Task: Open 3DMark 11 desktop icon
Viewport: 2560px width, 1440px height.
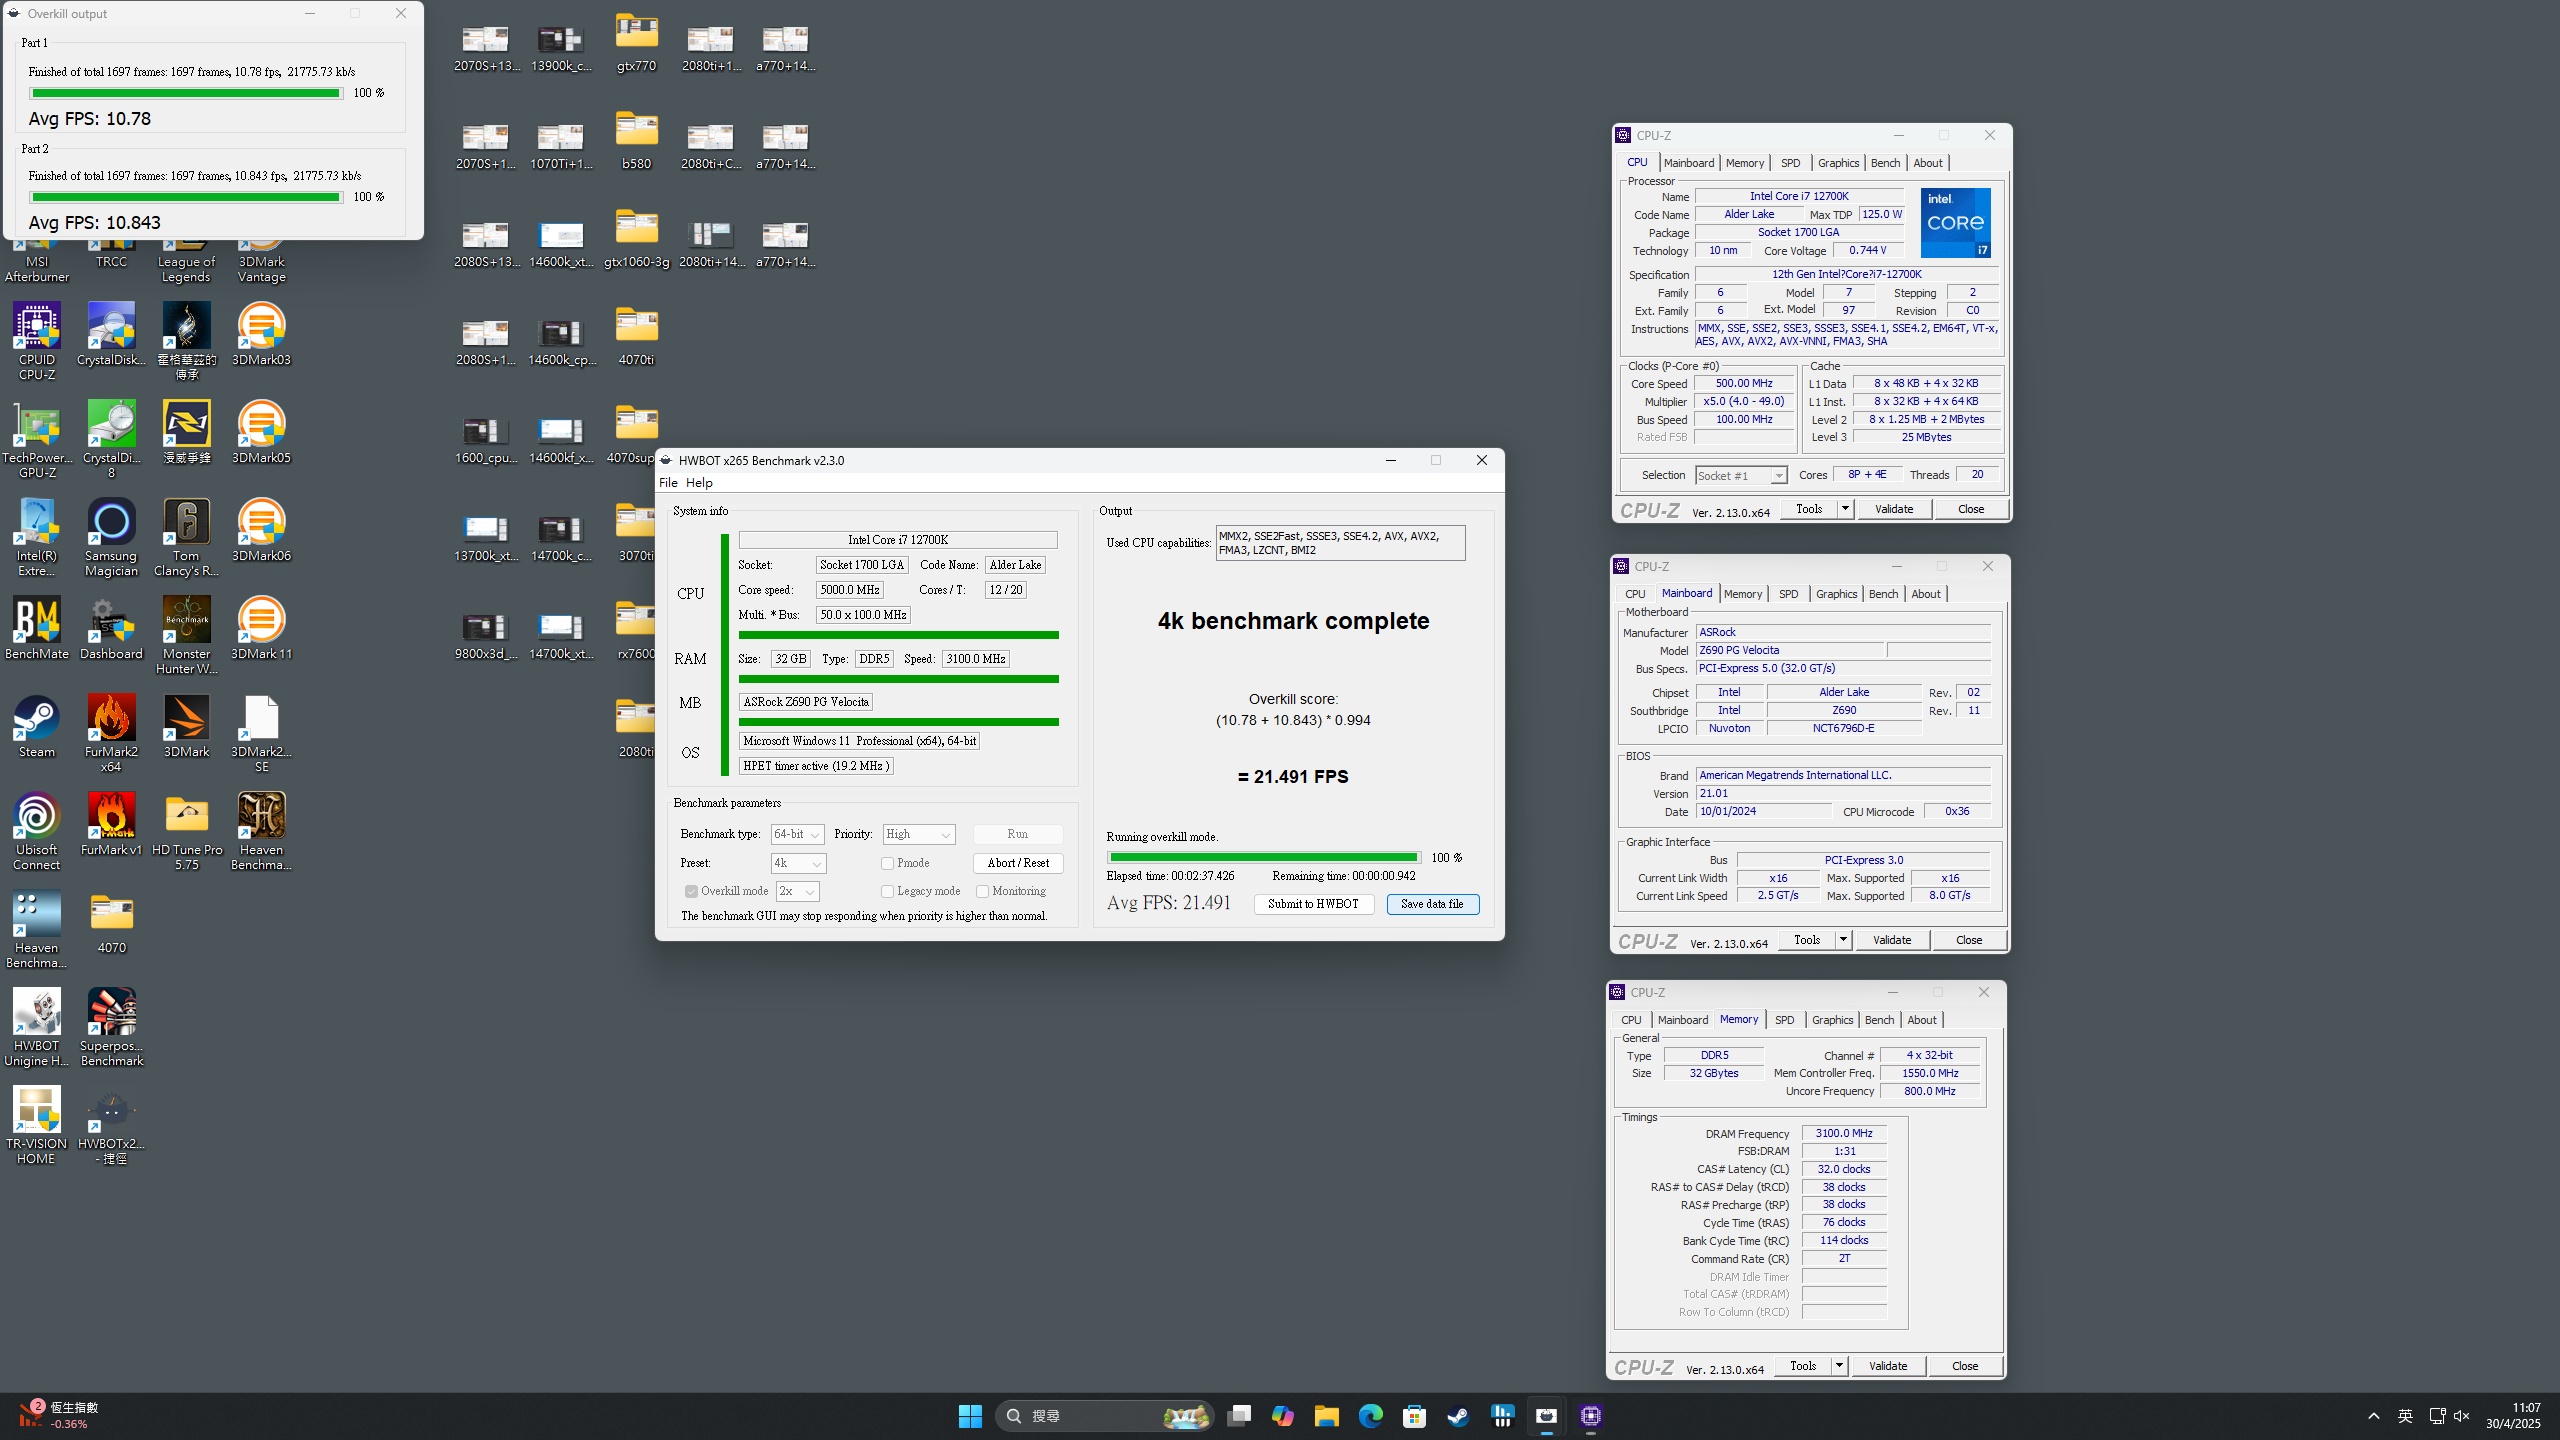Action: [261, 628]
